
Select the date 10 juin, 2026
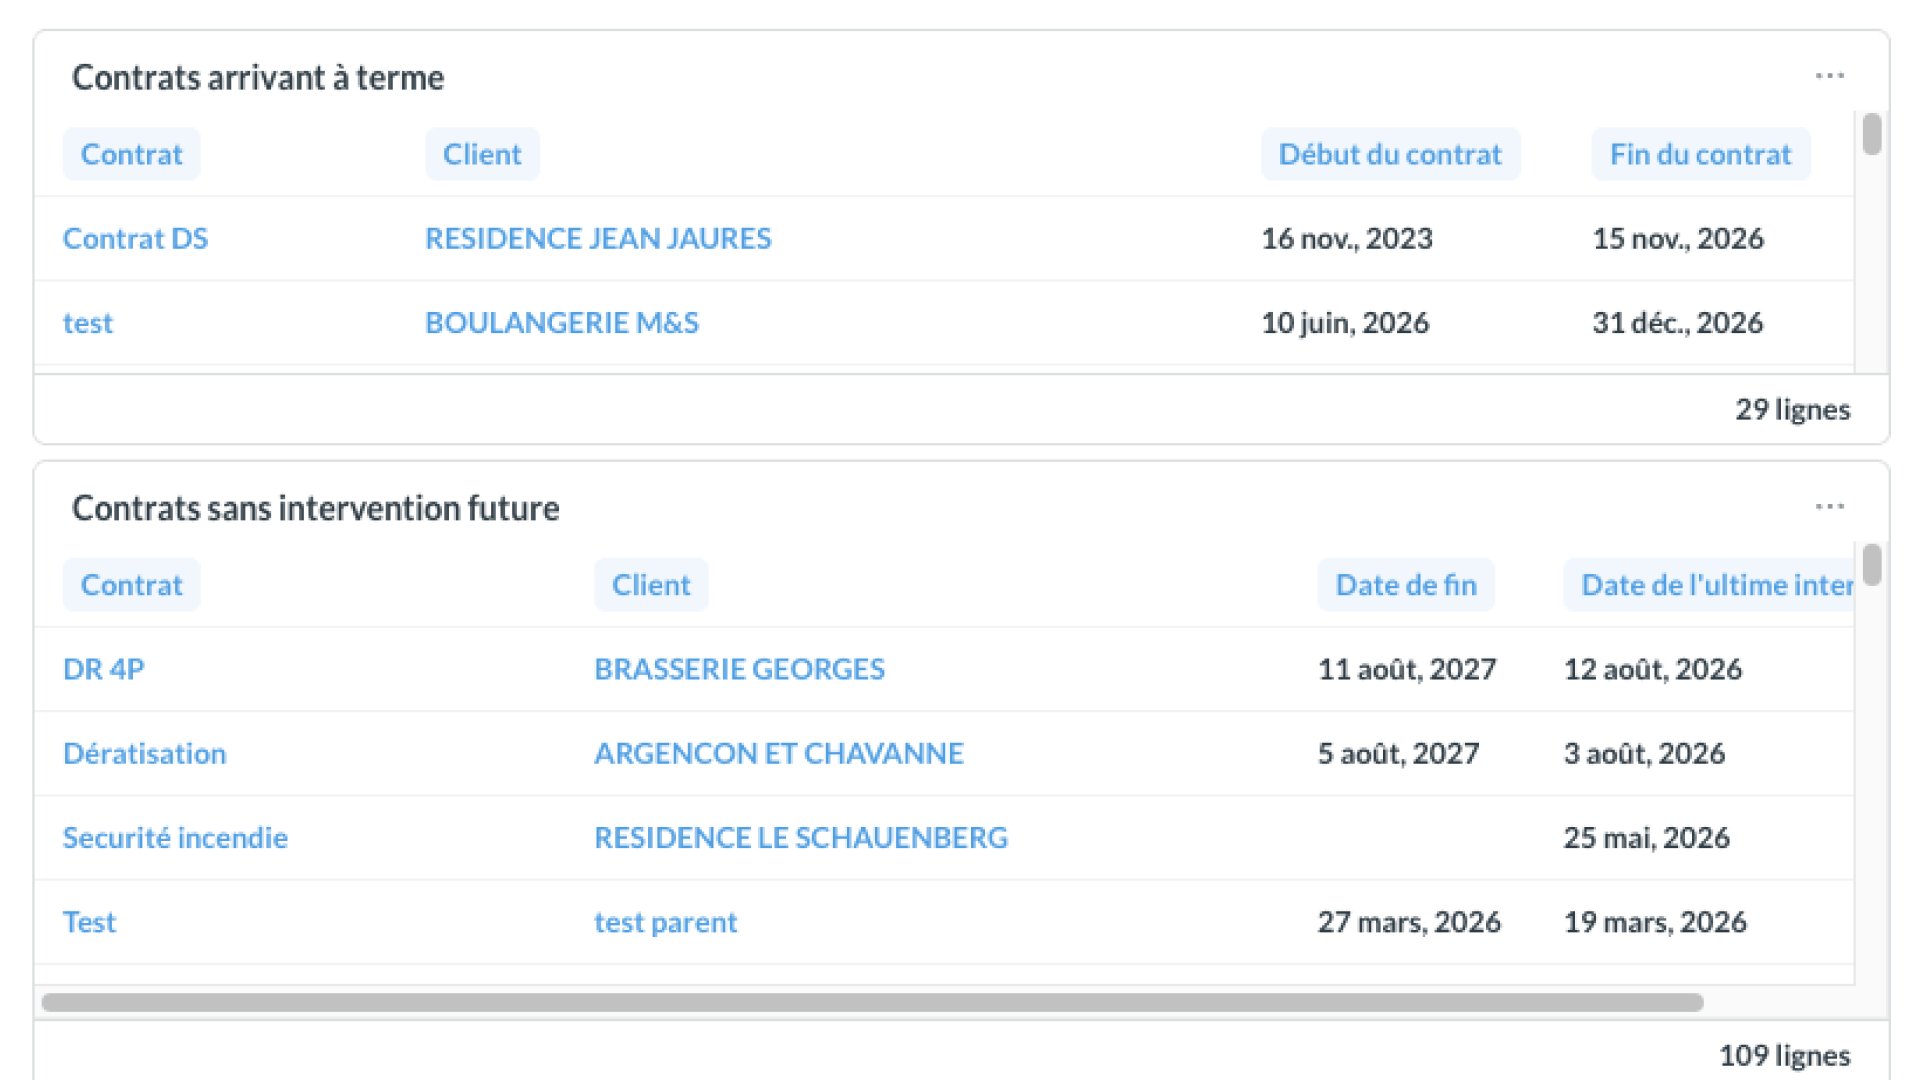point(1345,323)
